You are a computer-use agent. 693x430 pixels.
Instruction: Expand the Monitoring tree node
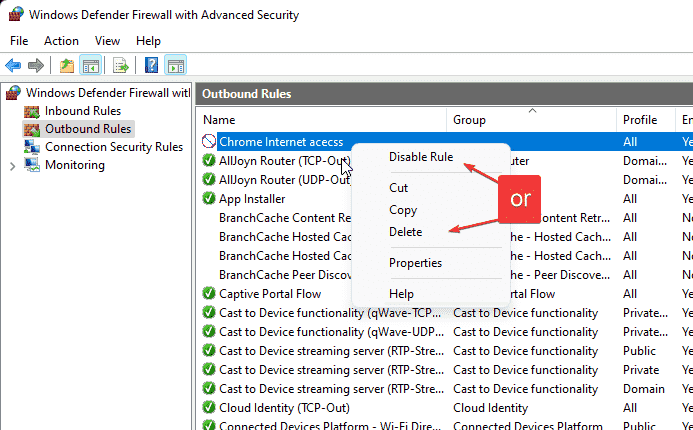tap(12, 166)
